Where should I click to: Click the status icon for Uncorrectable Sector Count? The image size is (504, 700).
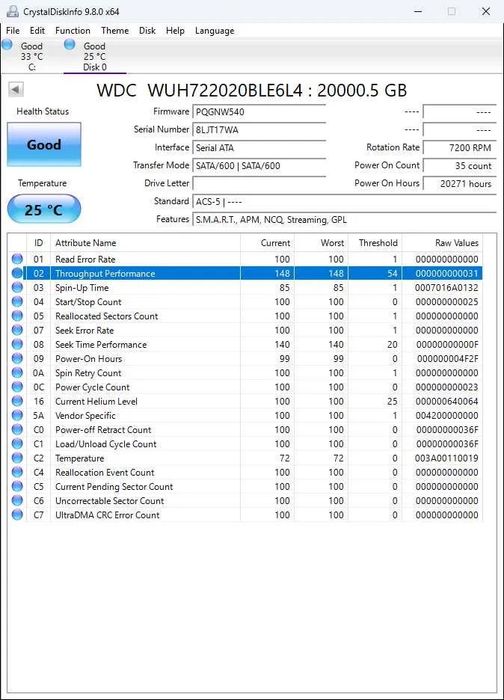(x=17, y=501)
